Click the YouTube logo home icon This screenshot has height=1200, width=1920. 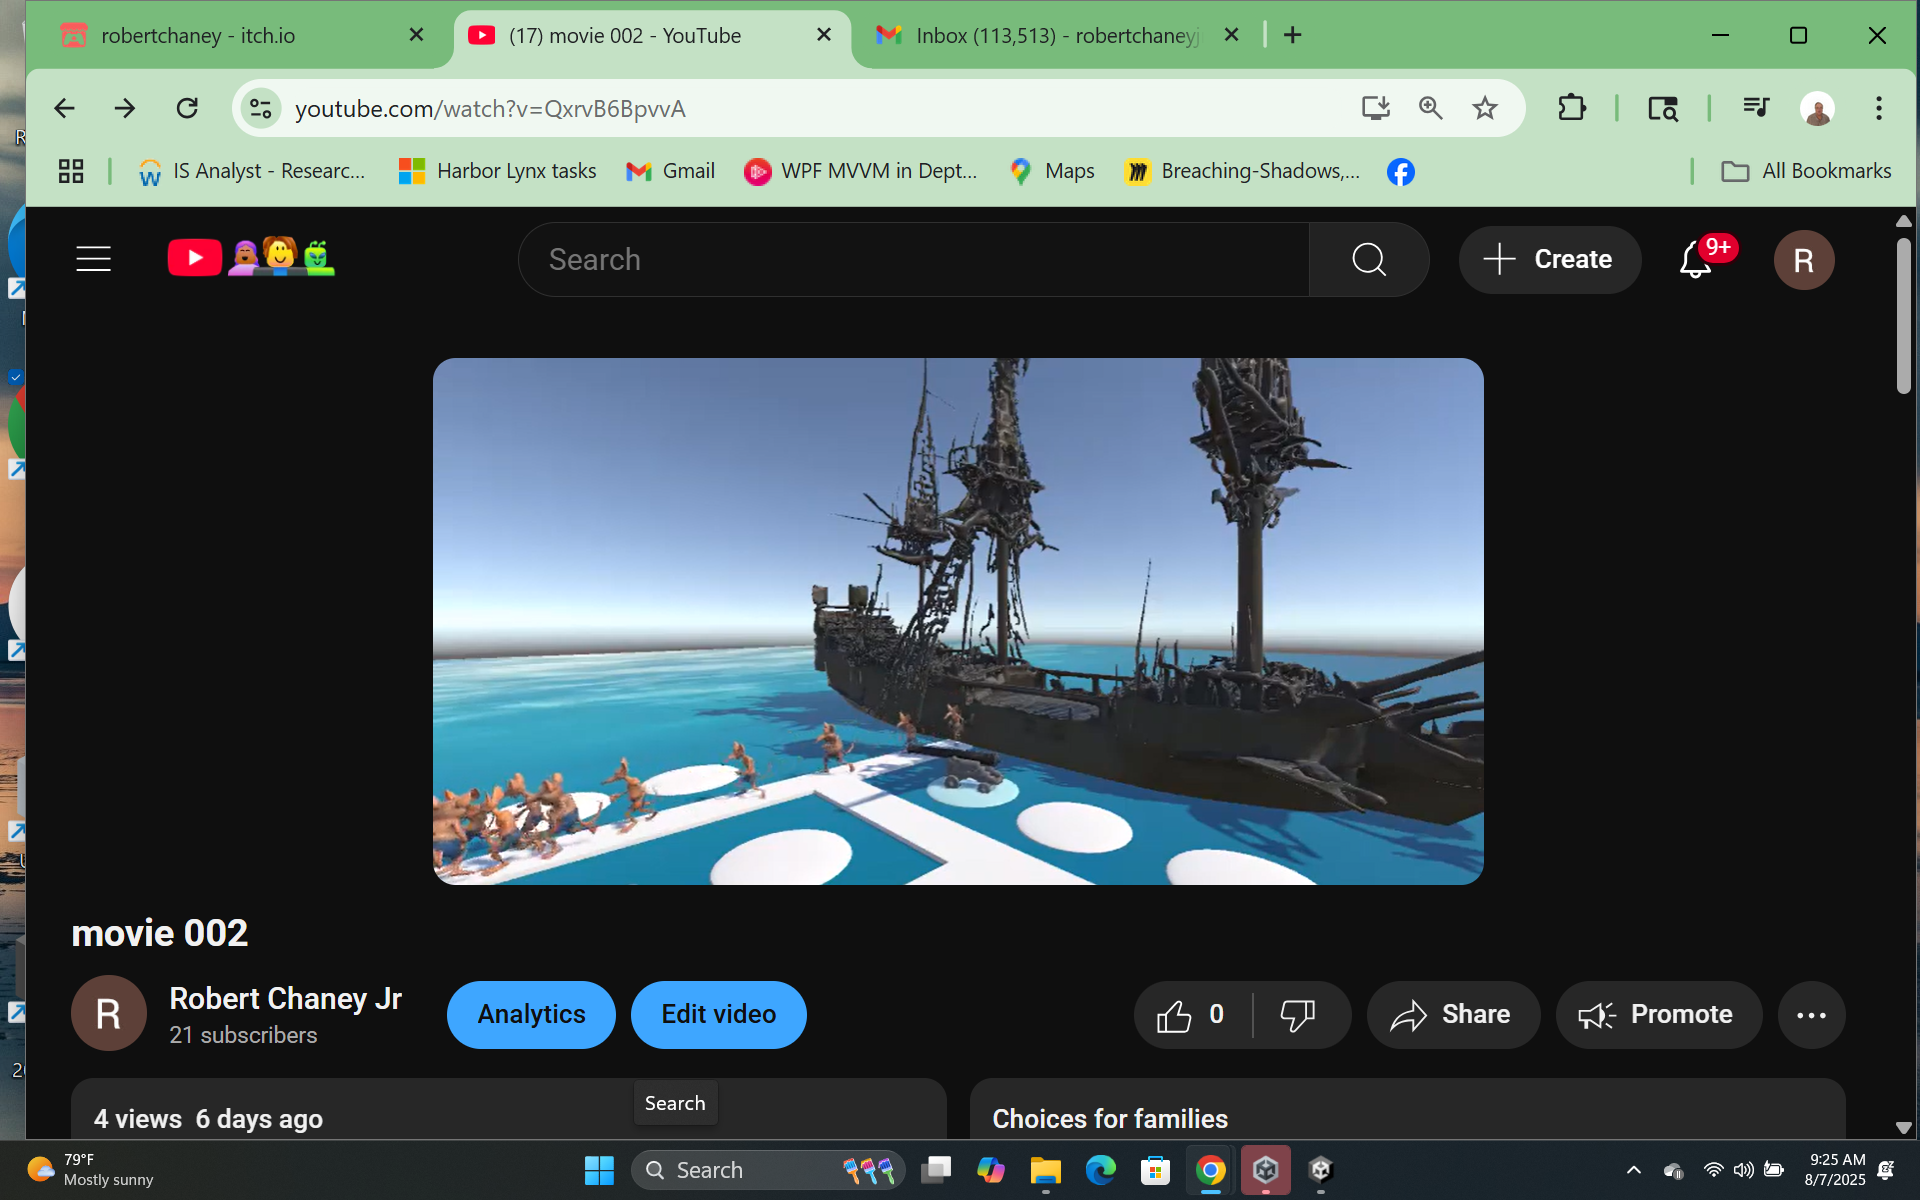(x=195, y=258)
